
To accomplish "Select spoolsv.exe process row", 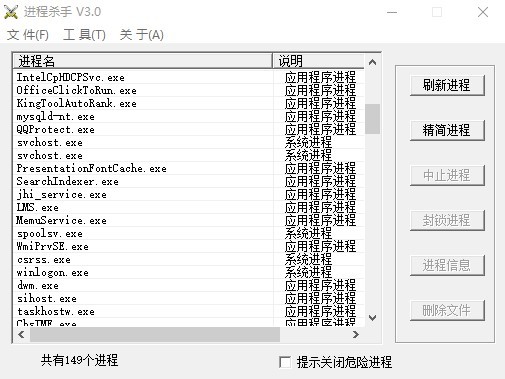I will click(189, 233).
